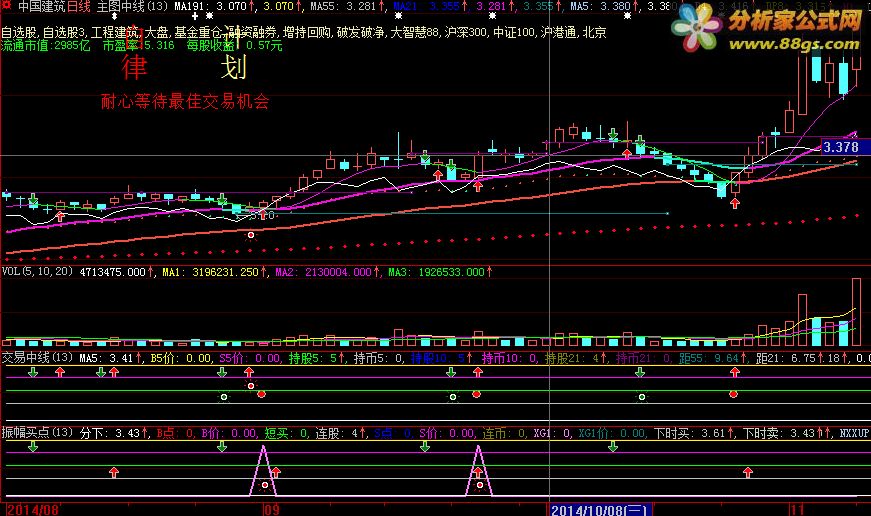Jump to the 2014/08 date label
The height and width of the screenshot is (516, 871).
point(32,510)
